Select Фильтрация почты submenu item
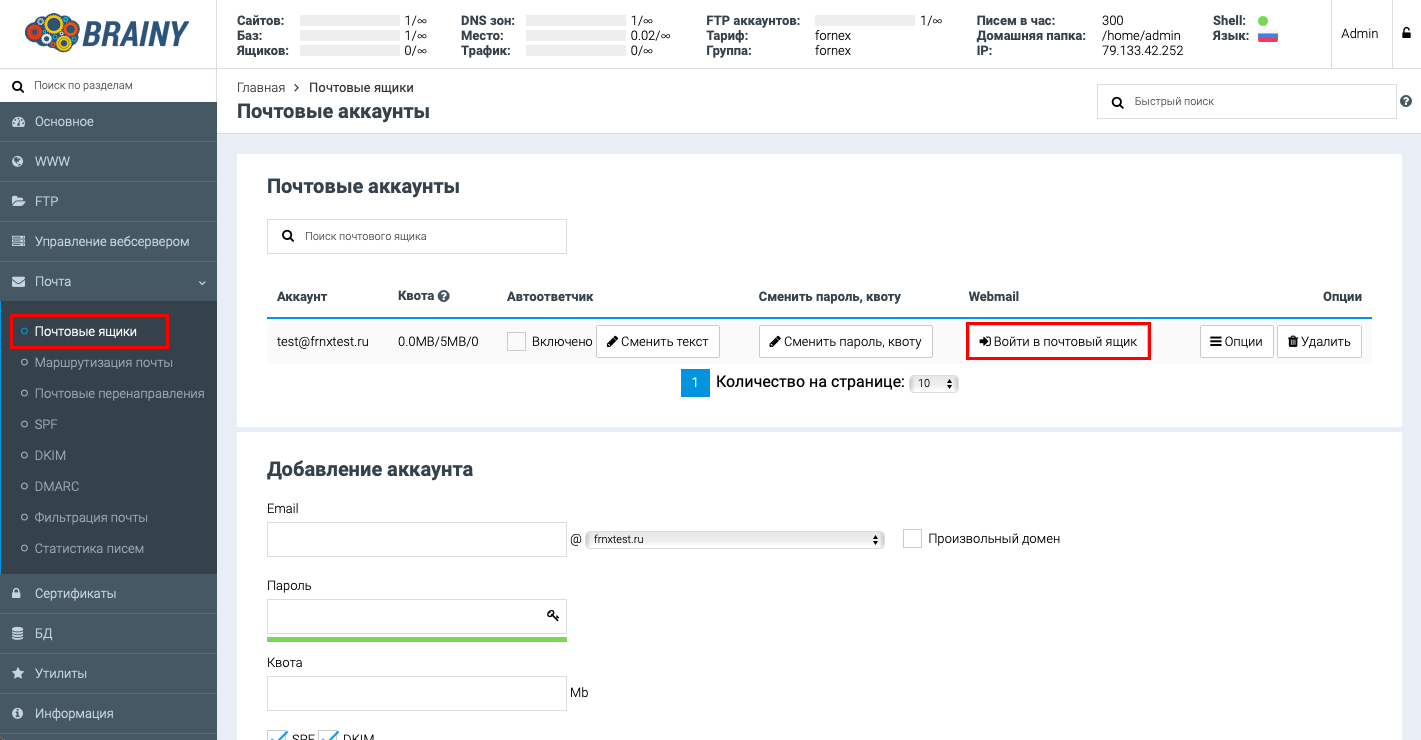This screenshot has height=740, width=1421. (91, 517)
